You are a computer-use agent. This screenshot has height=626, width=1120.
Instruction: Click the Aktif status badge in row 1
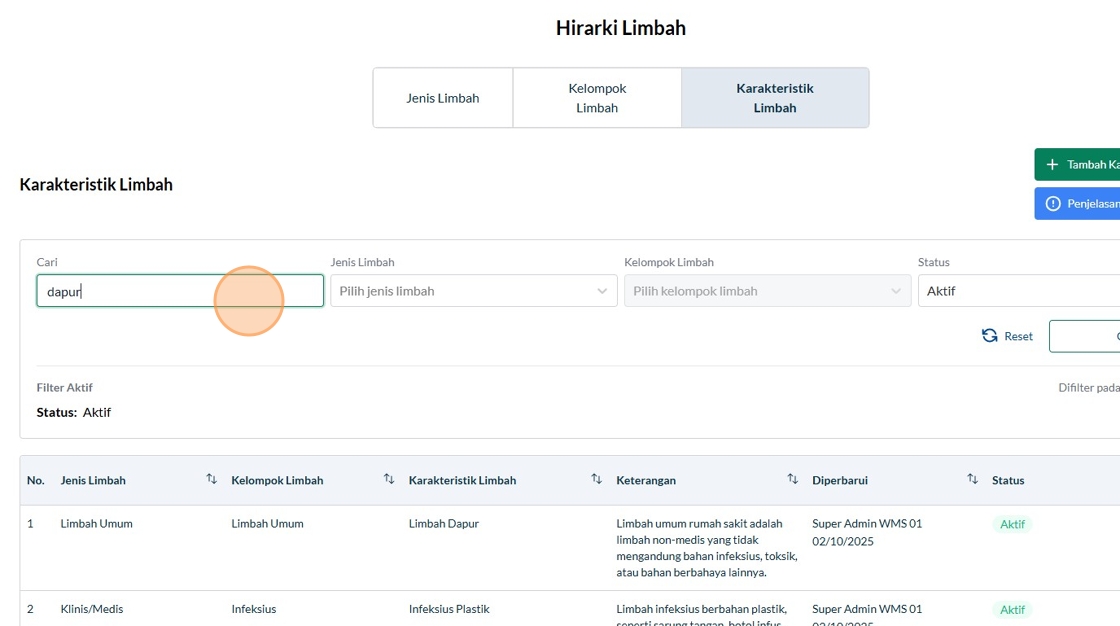click(1012, 524)
